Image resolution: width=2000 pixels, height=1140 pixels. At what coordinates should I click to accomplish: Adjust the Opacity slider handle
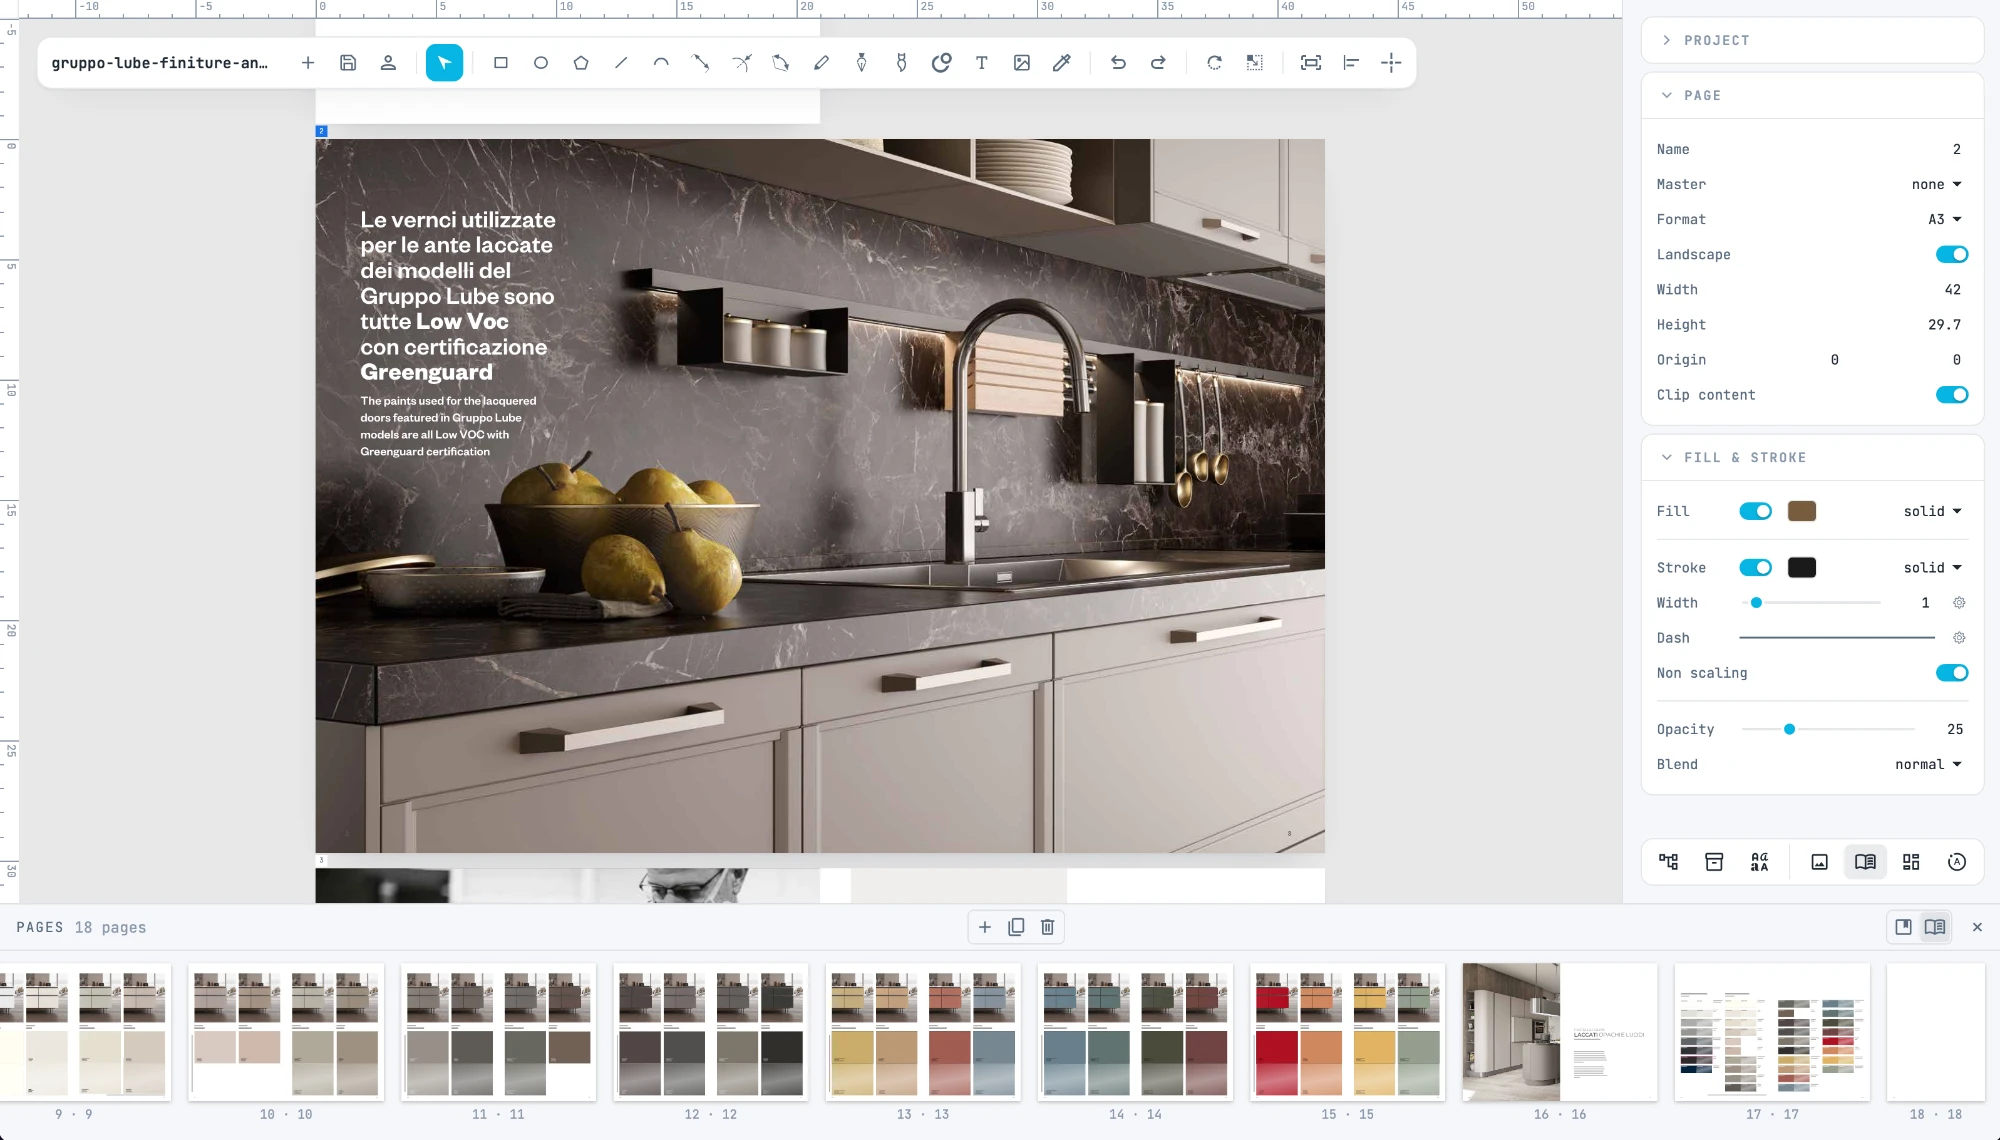pyautogui.click(x=1789, y=729)
